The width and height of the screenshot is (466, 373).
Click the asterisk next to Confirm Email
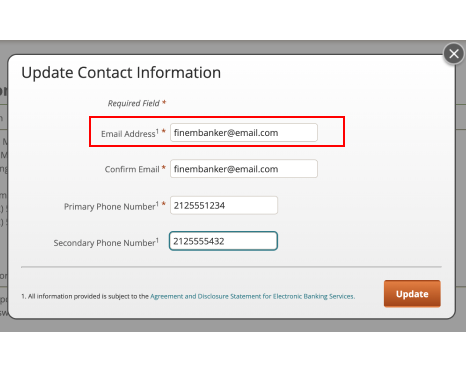click(x=164, y=168)
